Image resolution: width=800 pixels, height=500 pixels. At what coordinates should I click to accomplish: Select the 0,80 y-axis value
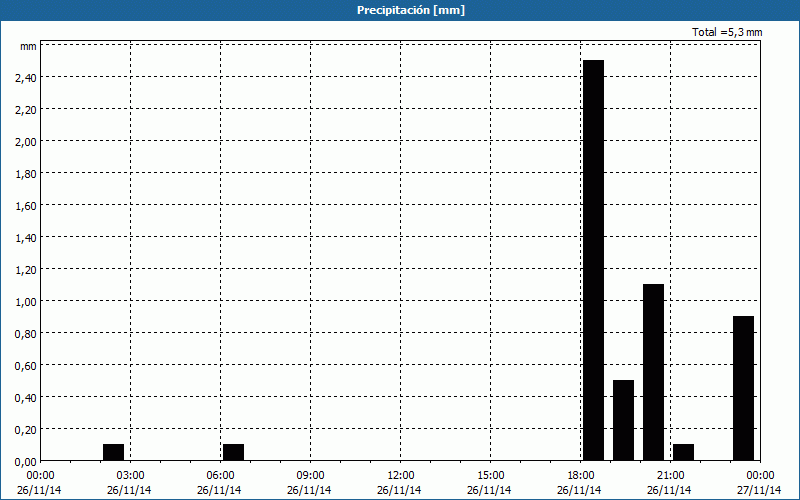pyautogui.click(x=26, y=333)
